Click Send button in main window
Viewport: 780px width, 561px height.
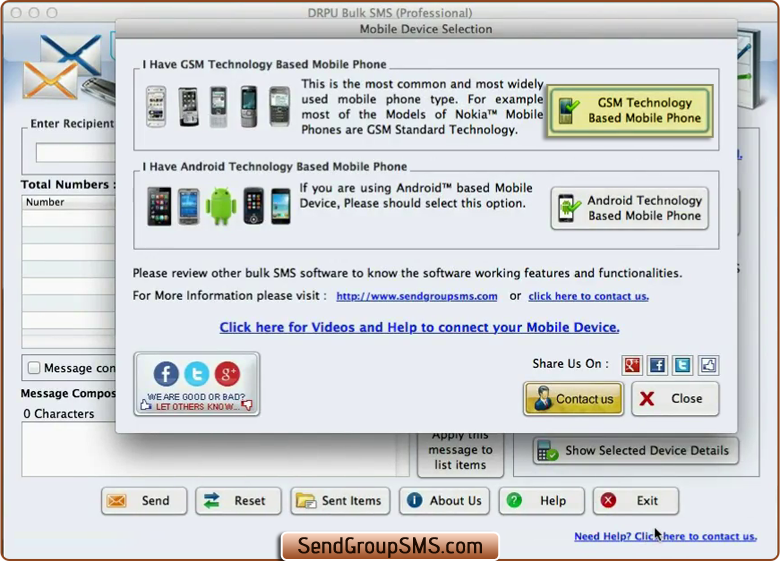click(144, 500)
